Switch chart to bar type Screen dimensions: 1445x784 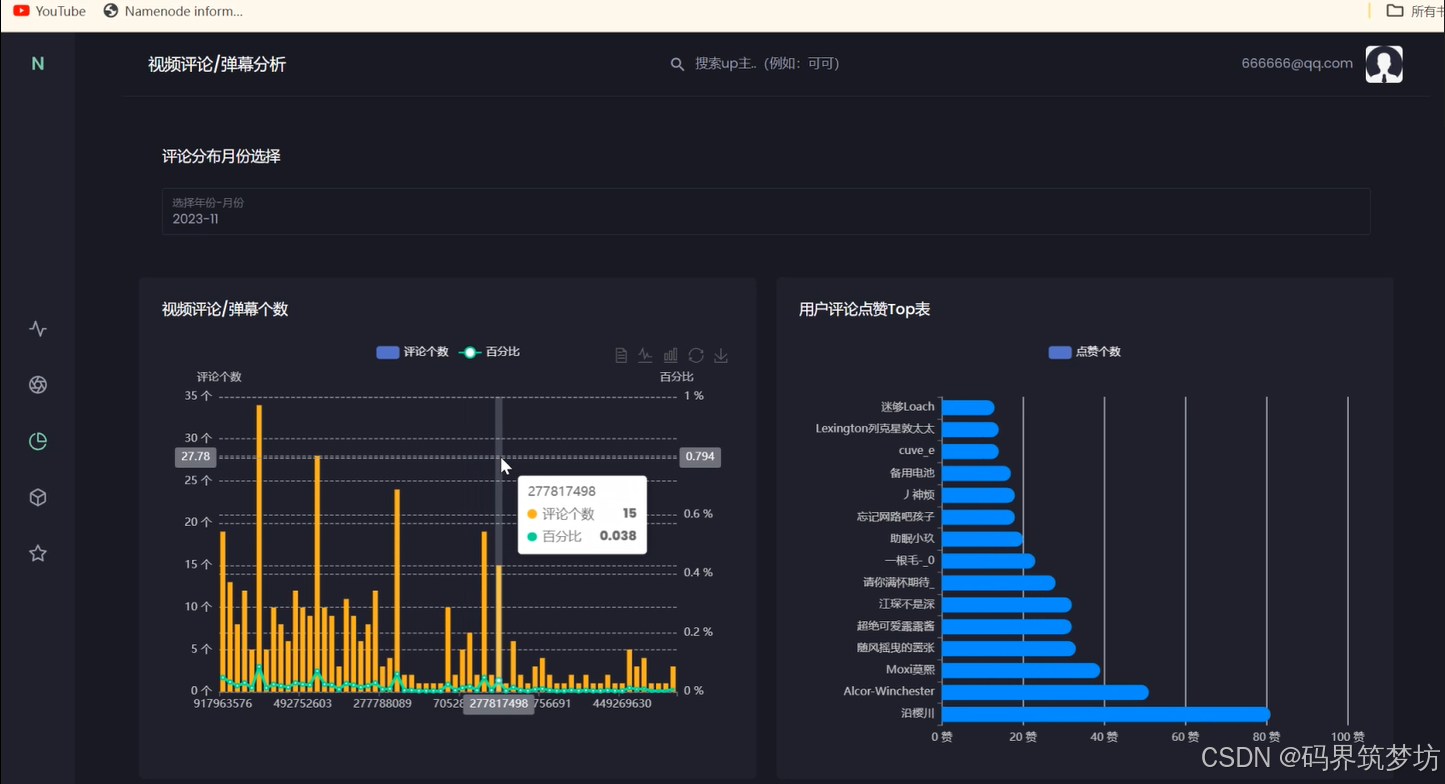[x=671, y=355]
